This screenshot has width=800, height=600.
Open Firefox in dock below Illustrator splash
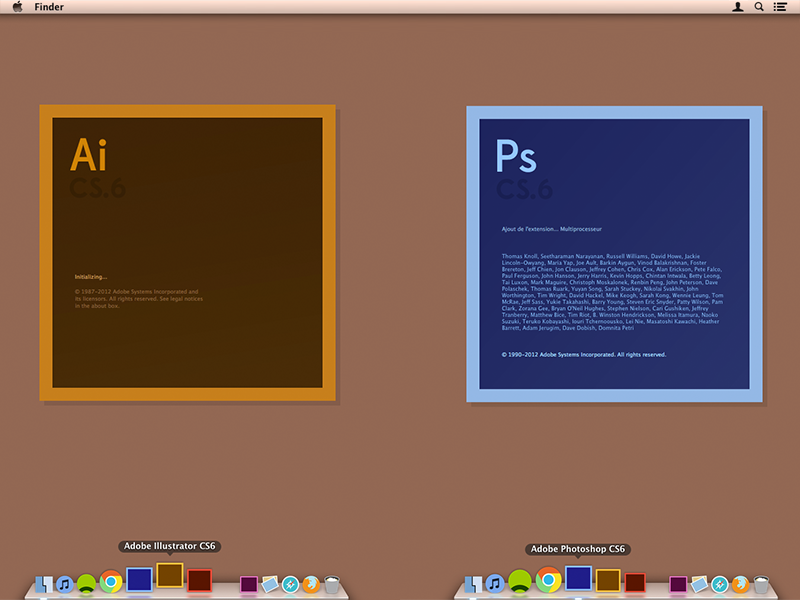(311, 584)
